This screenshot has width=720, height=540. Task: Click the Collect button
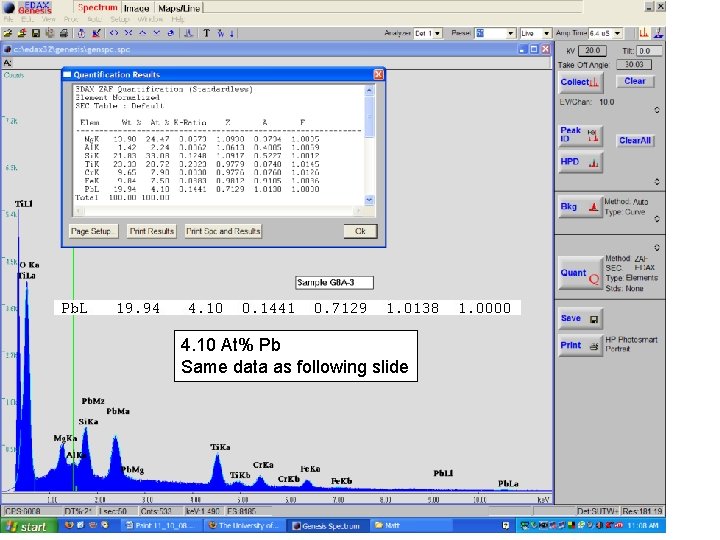(580, 82)
